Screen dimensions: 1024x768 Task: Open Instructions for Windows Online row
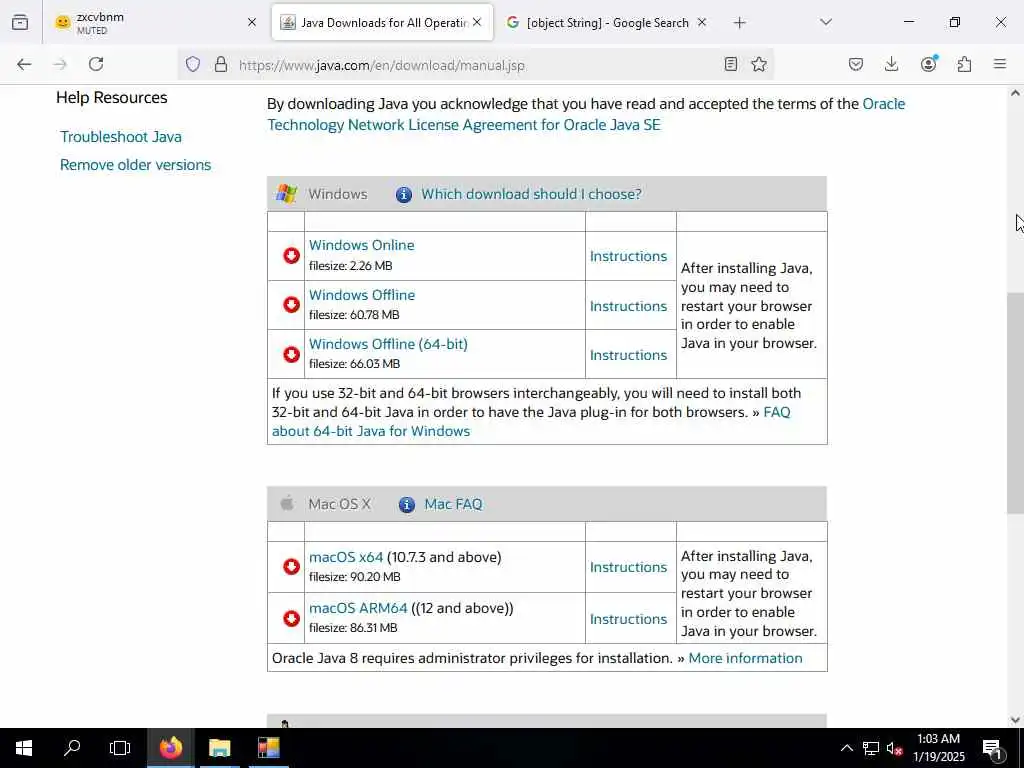(x=628, y=256)
